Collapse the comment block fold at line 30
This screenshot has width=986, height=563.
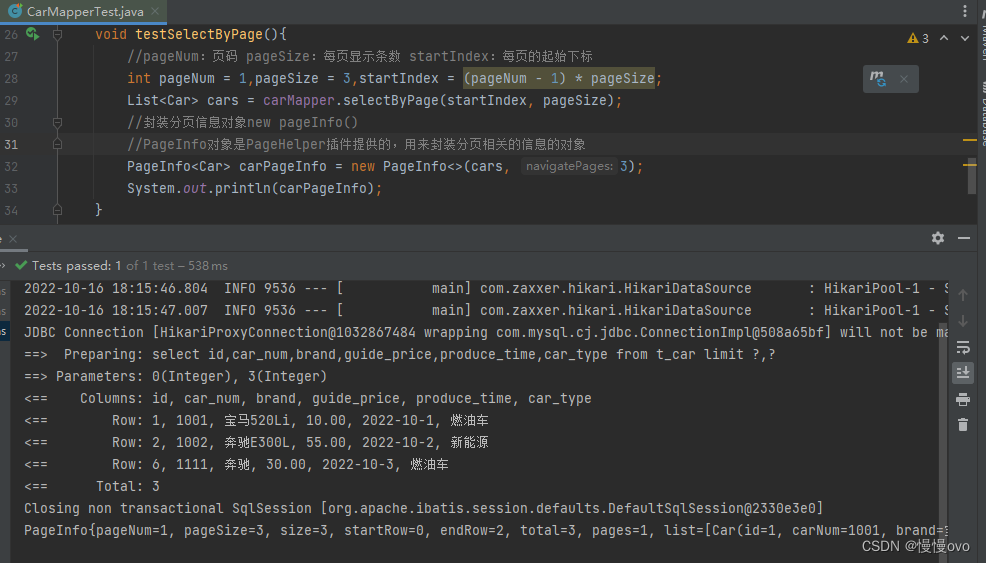coord(57,123)
